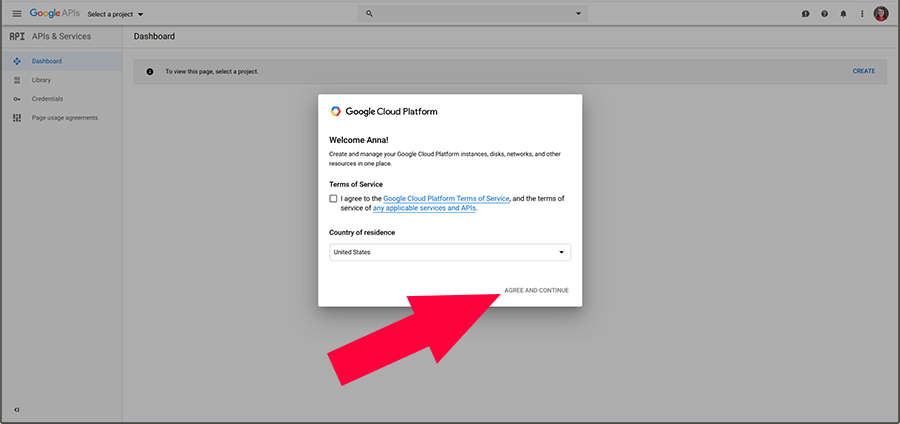Click the API icon beside APIs & Services

17,36
